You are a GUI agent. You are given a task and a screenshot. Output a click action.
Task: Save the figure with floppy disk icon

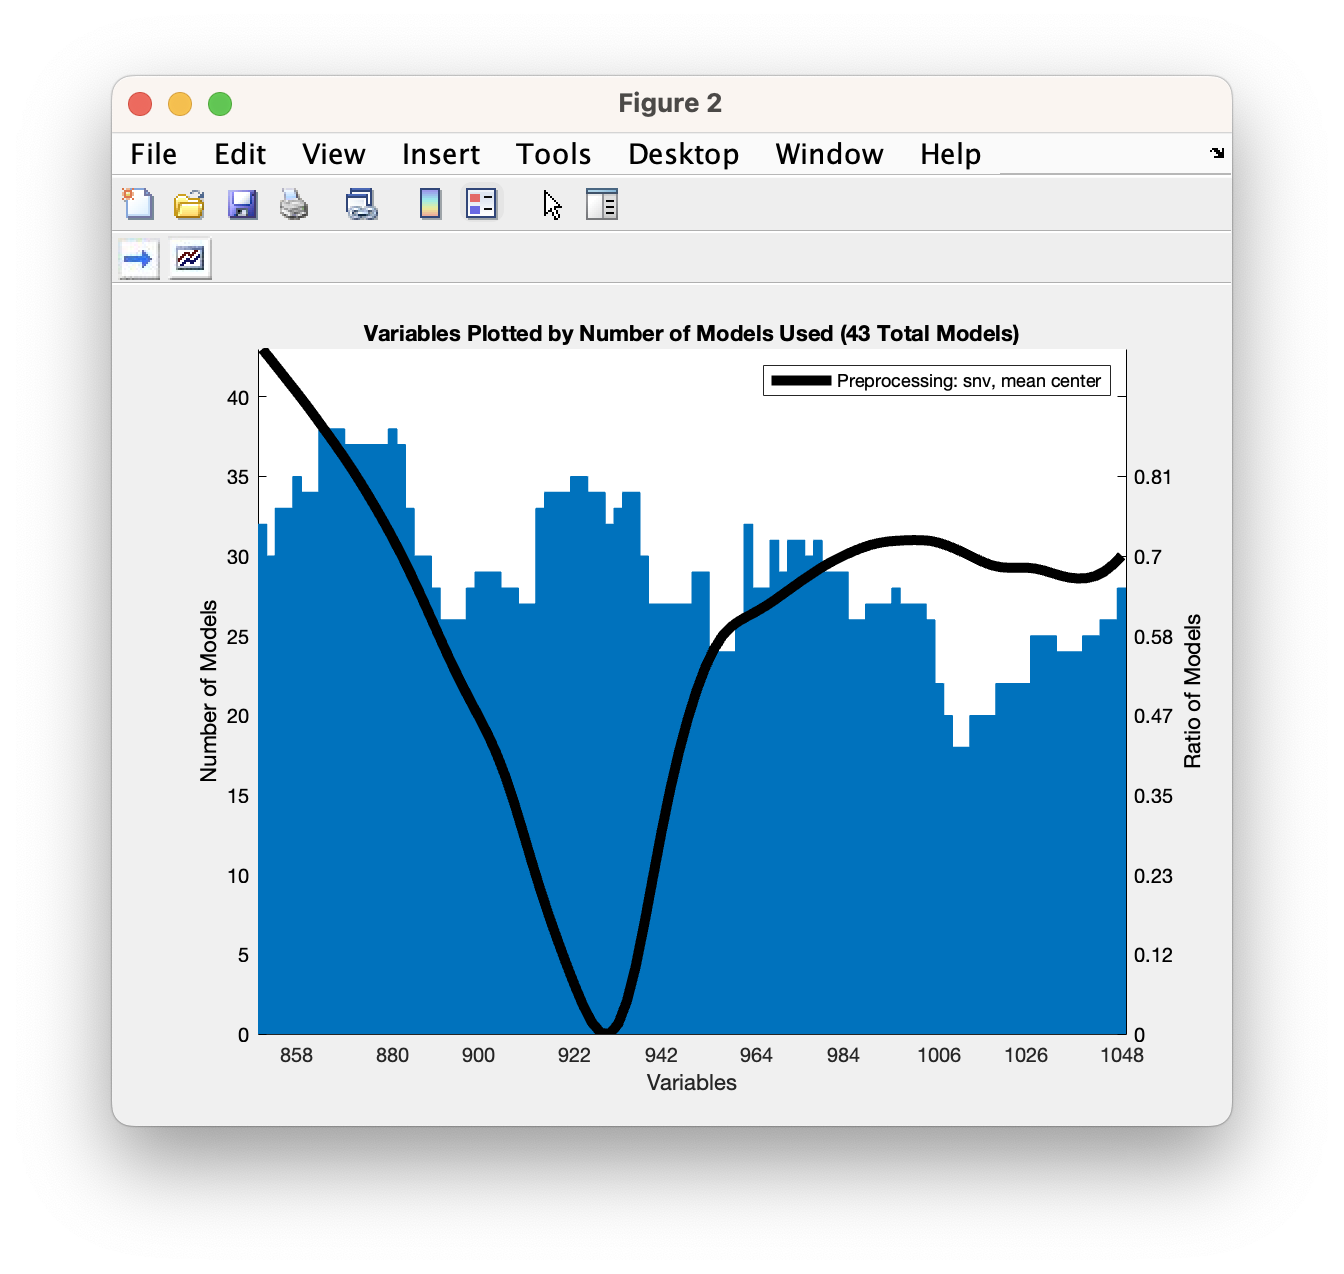(242, 204)
